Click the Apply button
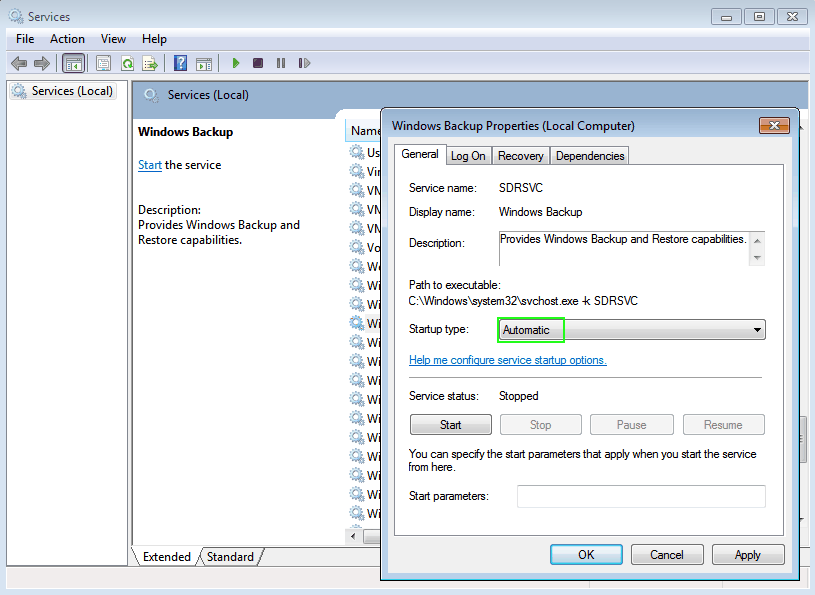Viewport: 815px width, 595px height. tap(747, 554)
